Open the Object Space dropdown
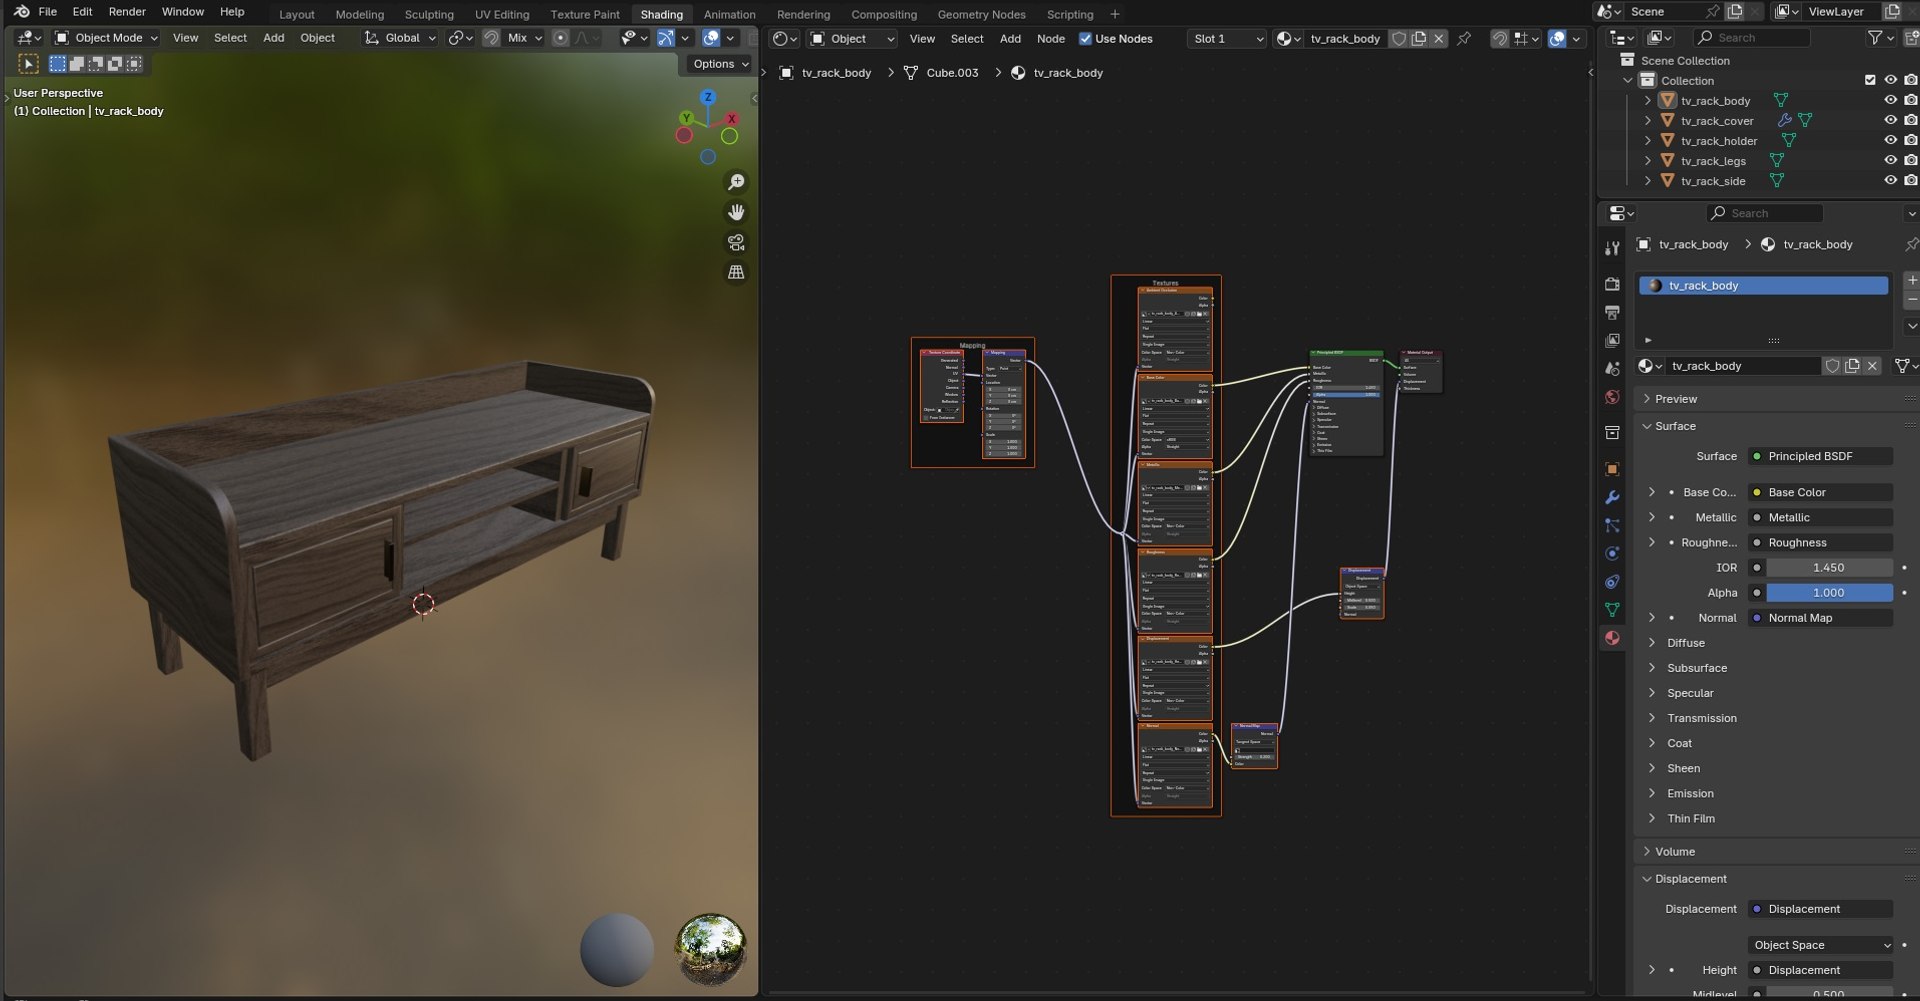This screenshot has height=1001, width=1920. coord(1822,945)
